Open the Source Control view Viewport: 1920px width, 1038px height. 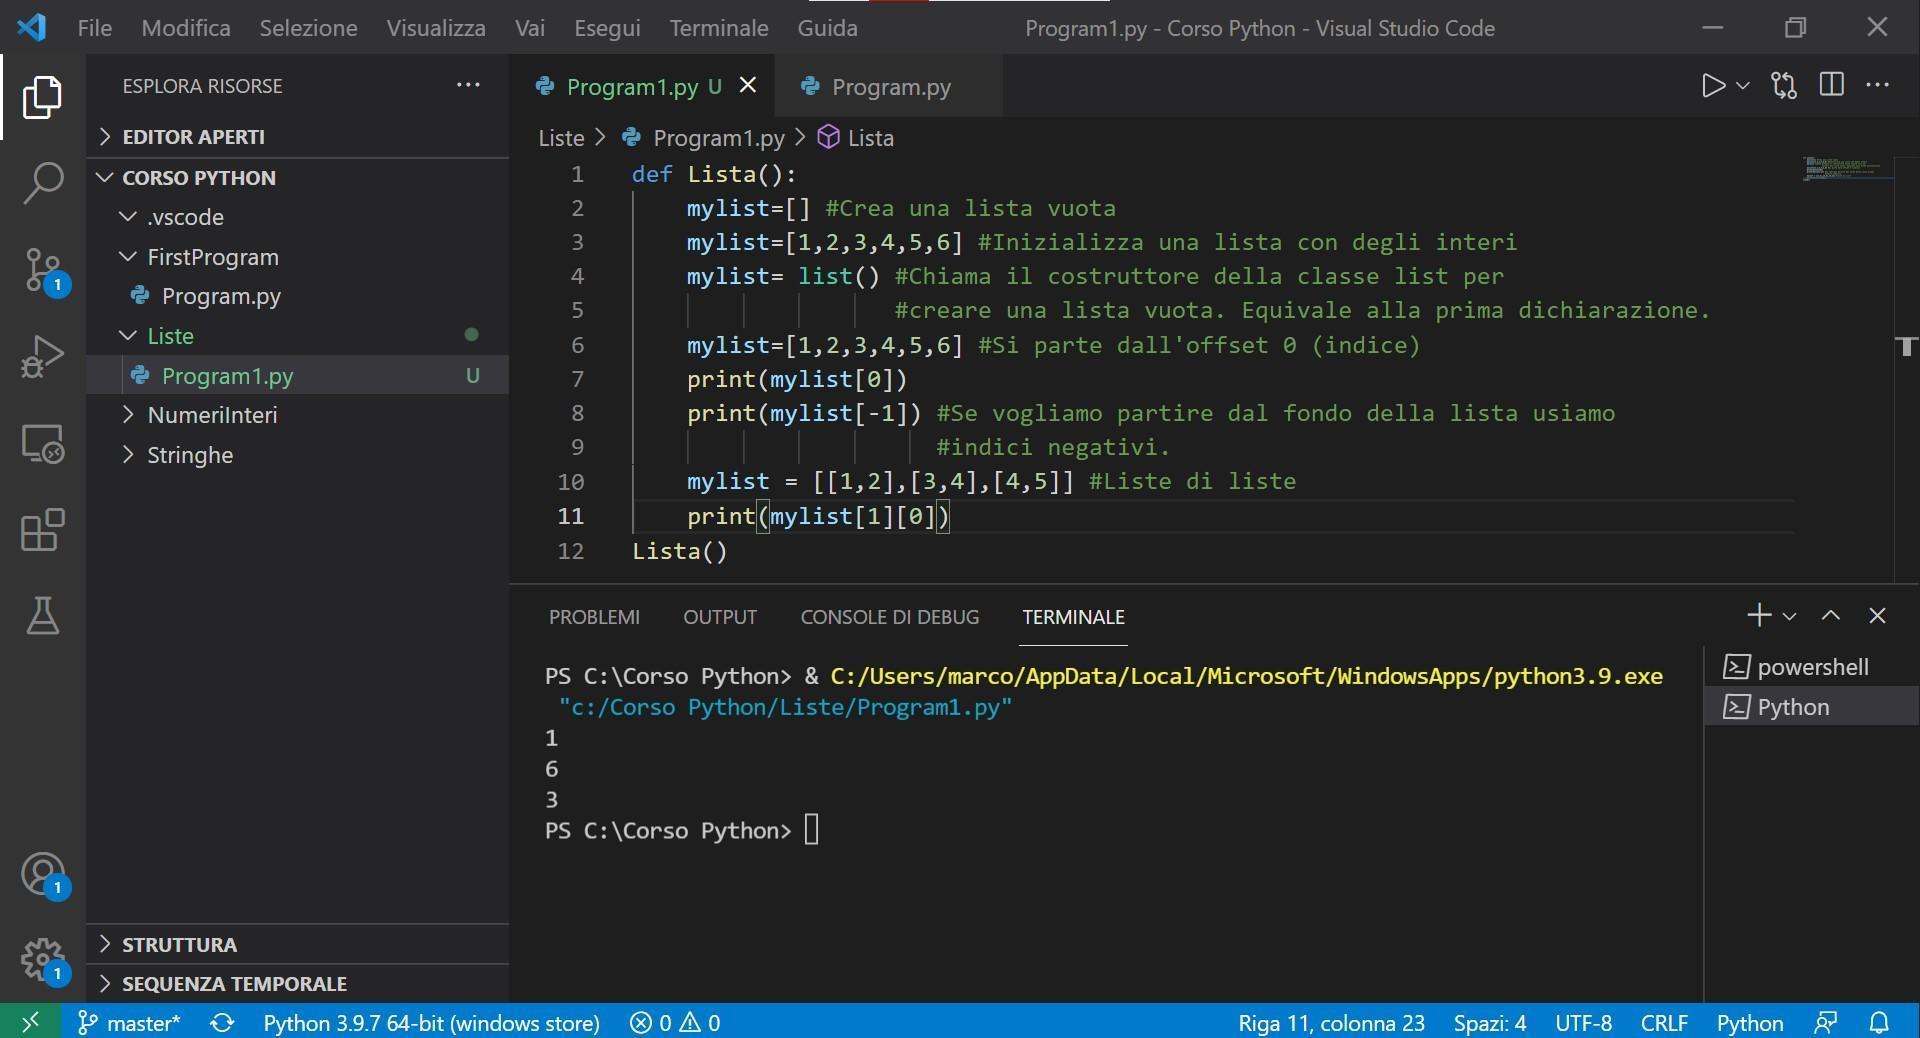[x=42, y=270]
